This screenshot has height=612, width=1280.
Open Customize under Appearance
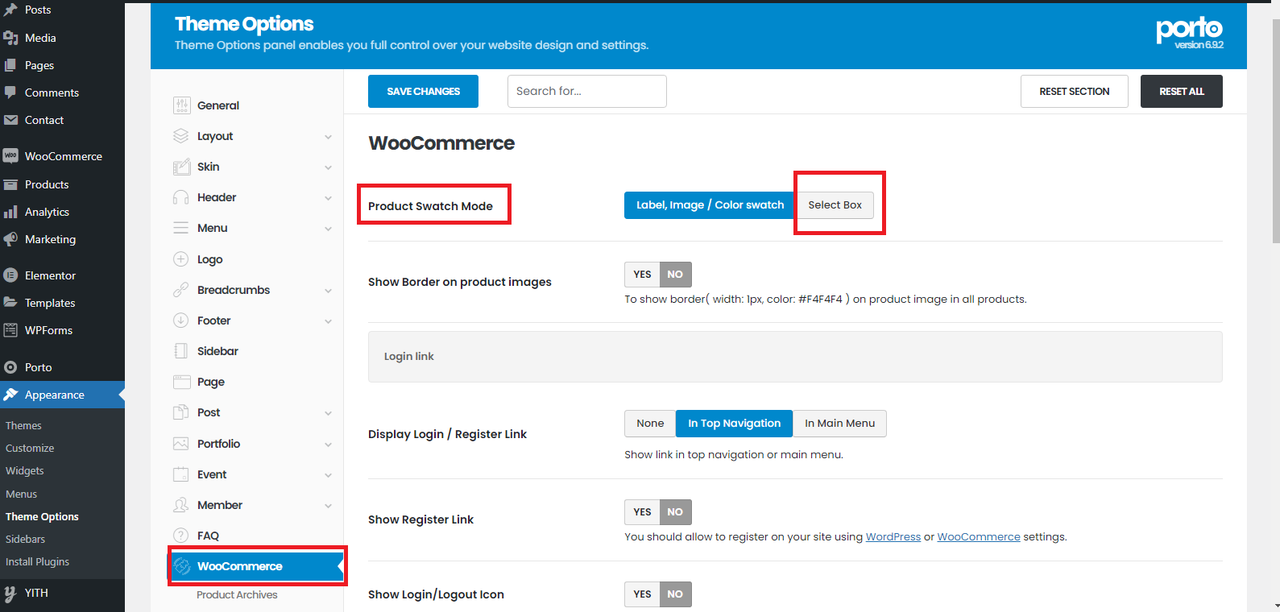click(30, 448)
